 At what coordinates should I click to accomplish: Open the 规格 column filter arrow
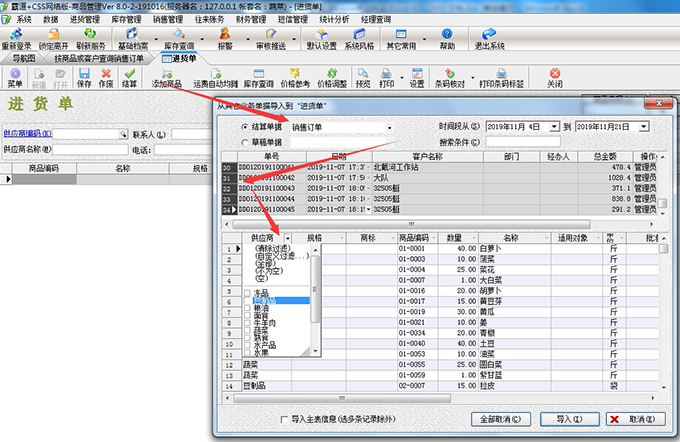(x=342, y=238)
